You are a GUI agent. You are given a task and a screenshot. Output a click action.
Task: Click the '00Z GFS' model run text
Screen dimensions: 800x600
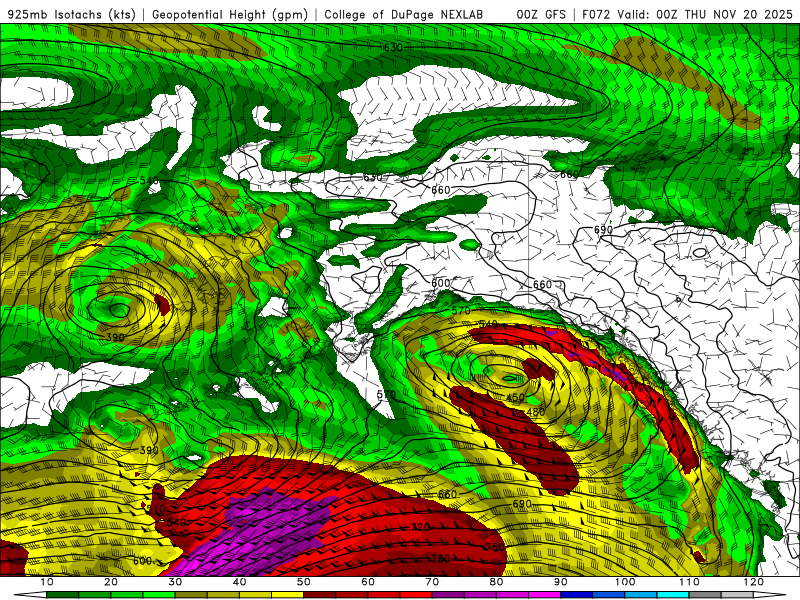541,14
